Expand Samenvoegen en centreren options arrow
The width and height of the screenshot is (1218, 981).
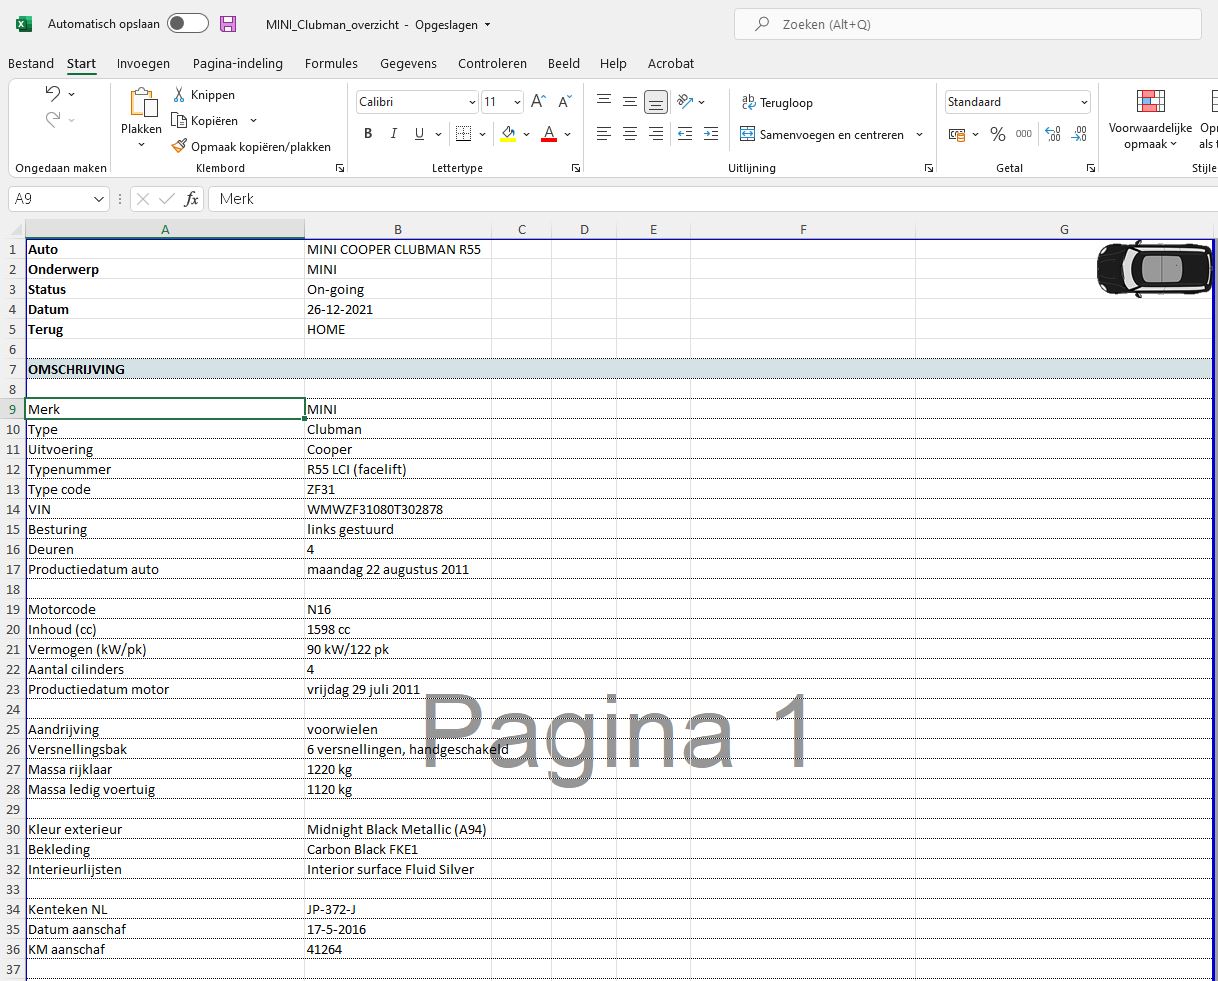pos(919,134)
